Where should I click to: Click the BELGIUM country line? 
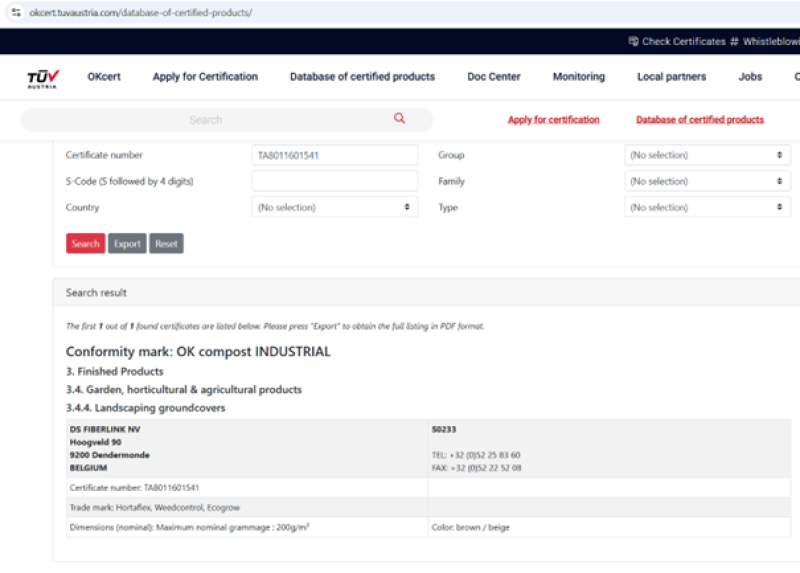pyautogui.click(x=88, y=468)
